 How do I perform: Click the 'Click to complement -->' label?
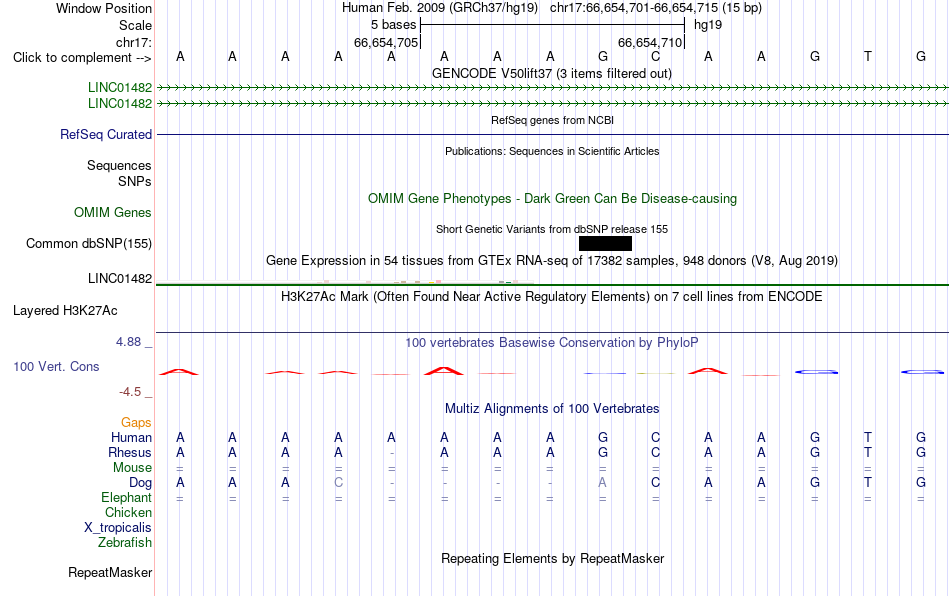82,58
